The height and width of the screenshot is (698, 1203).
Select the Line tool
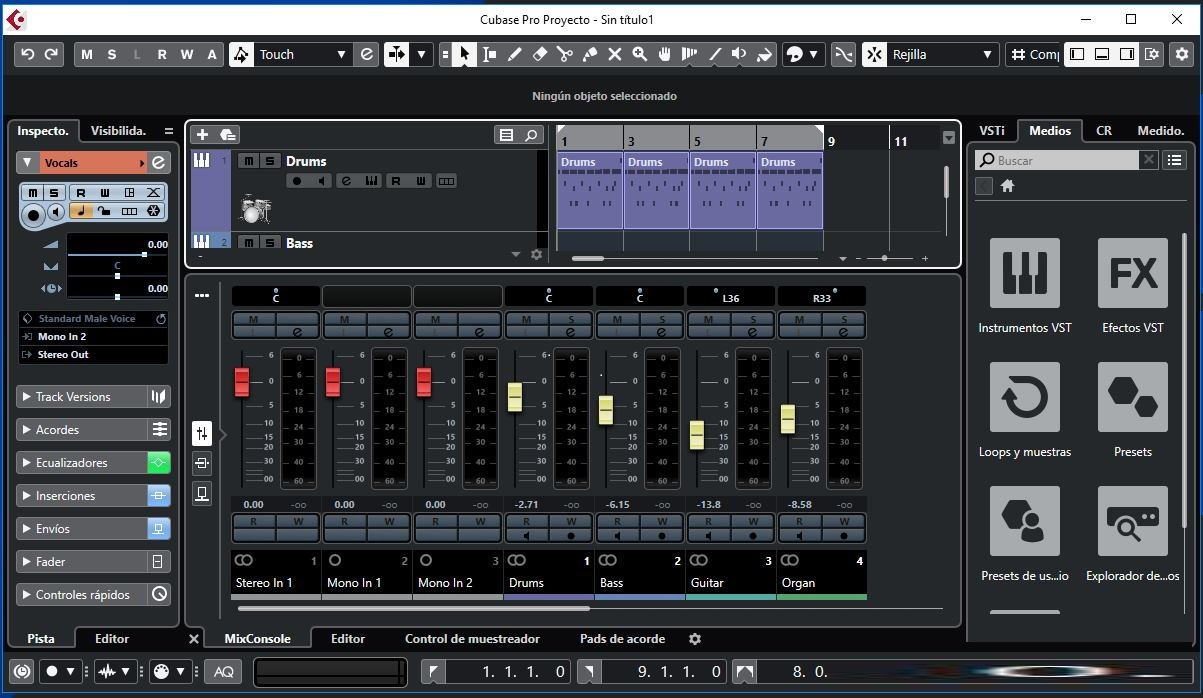coord(714,54)
